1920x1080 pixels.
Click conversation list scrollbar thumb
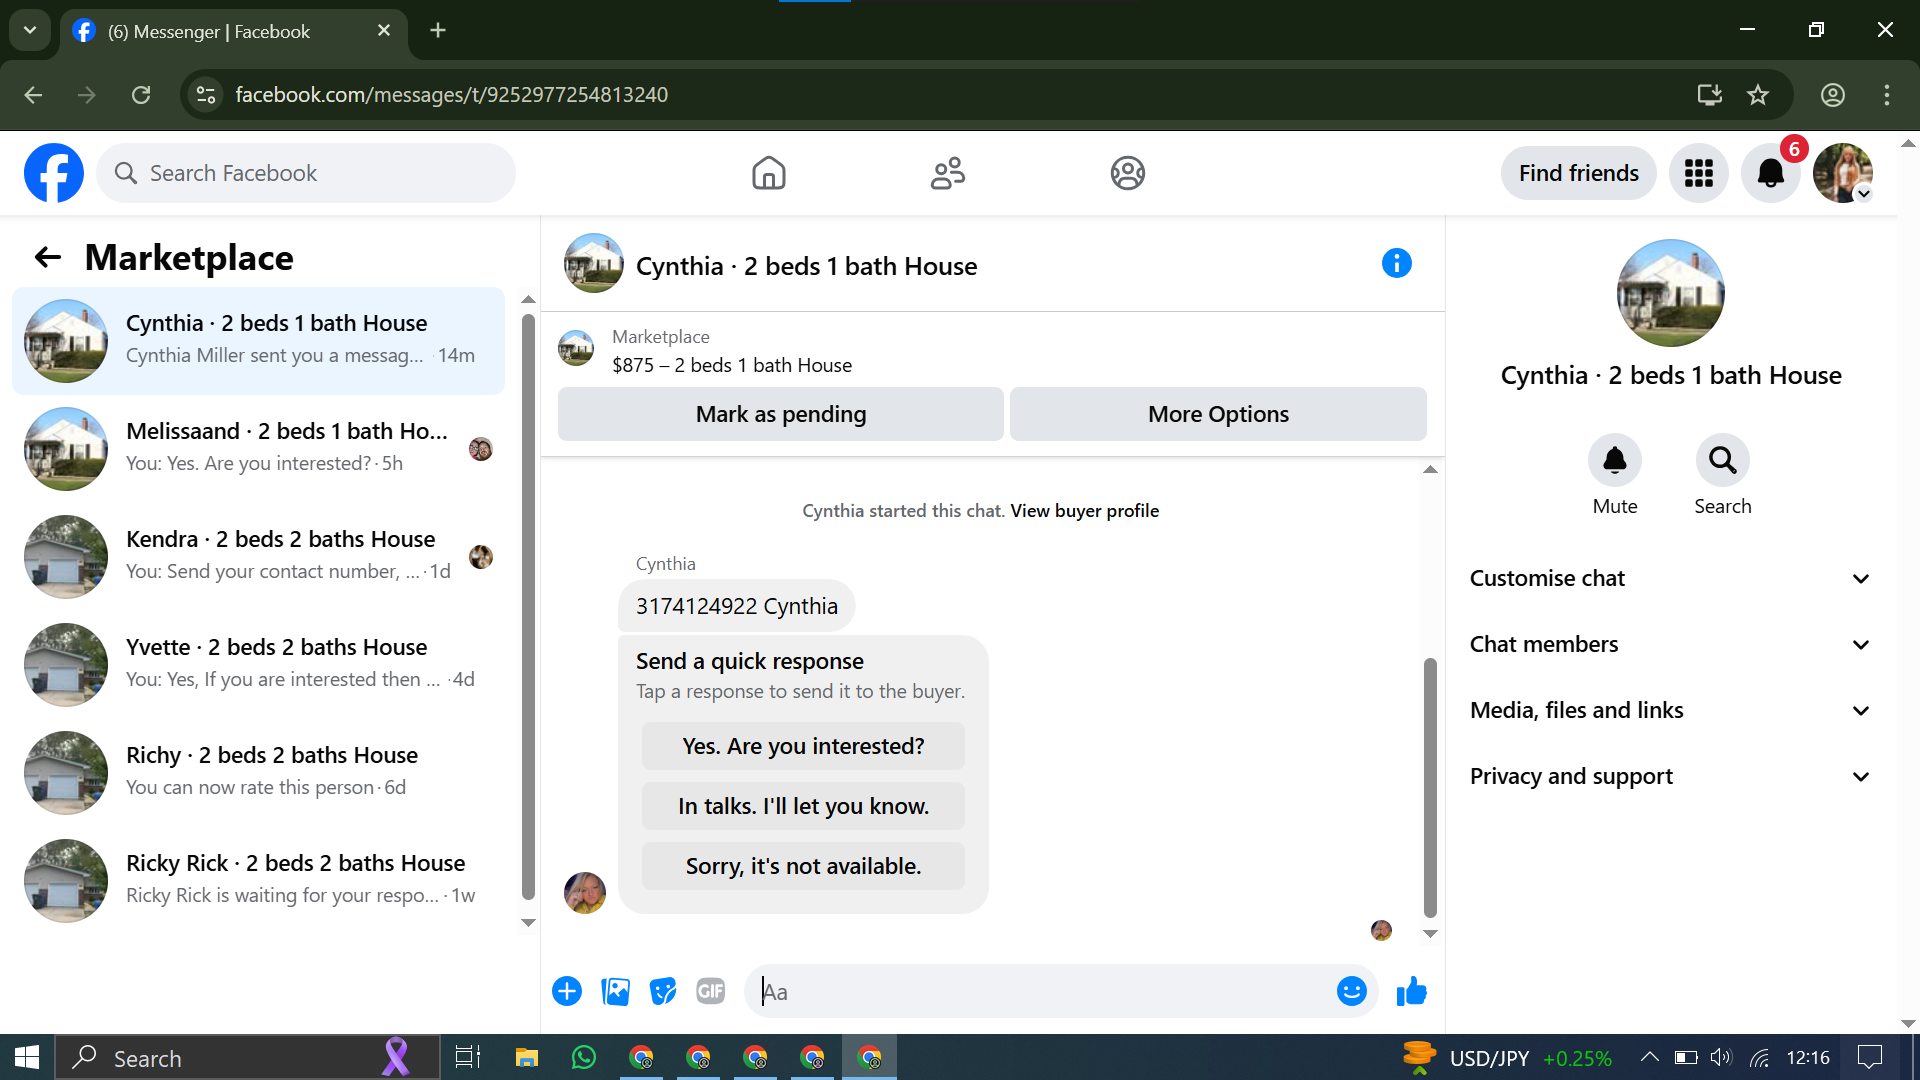pos(528,607)
